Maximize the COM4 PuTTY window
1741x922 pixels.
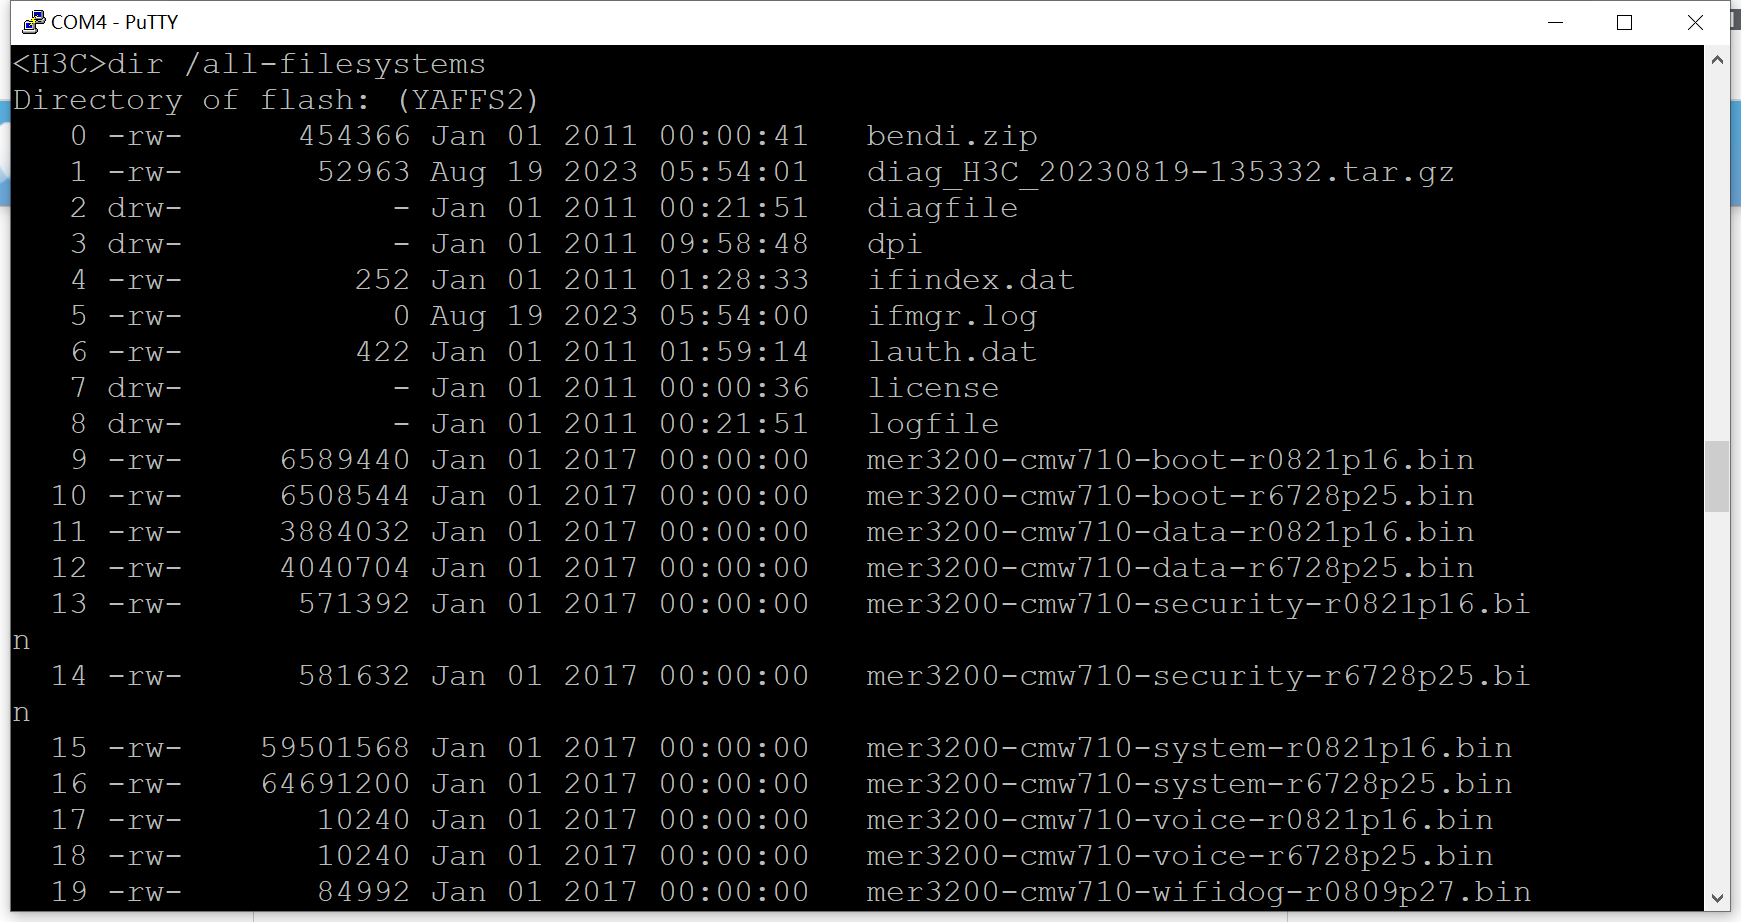tap(1624, 22)
